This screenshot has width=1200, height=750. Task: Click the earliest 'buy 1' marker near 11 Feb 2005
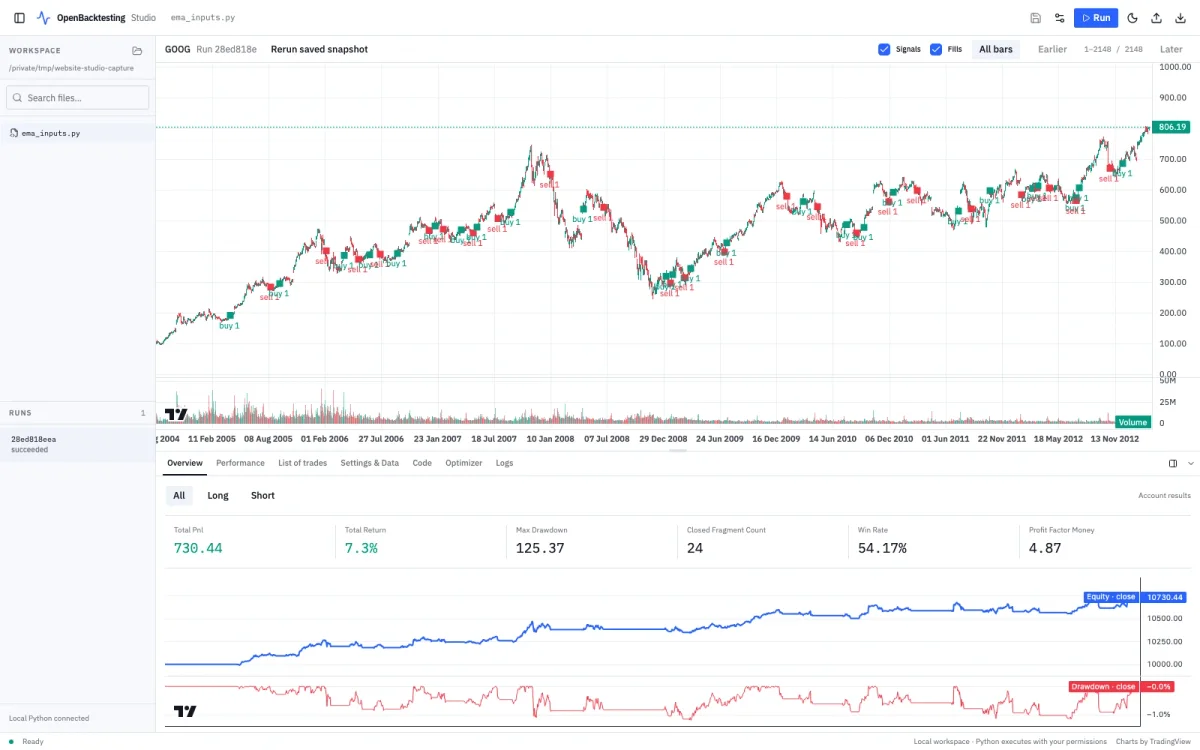[230, 316]
